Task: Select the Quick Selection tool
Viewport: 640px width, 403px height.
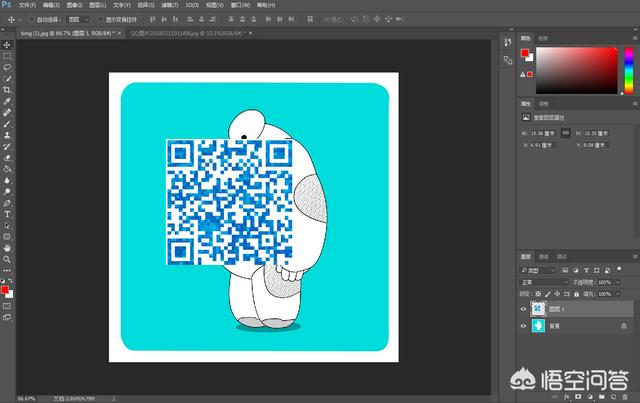Action: tap(7, 79)
